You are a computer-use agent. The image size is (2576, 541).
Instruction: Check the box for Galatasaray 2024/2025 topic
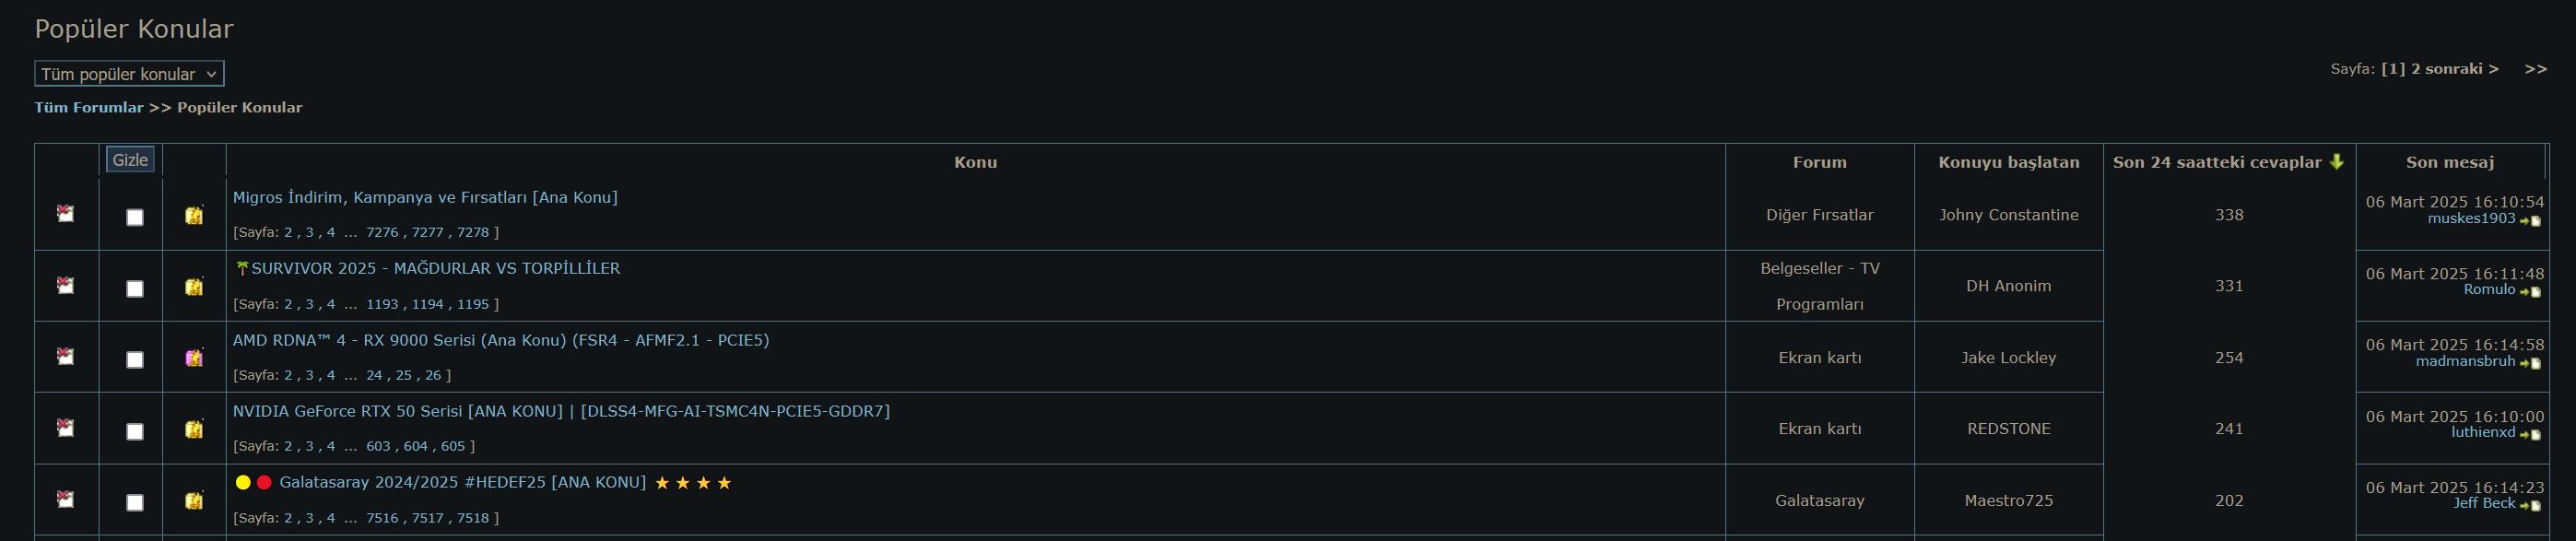click(135, 502)
